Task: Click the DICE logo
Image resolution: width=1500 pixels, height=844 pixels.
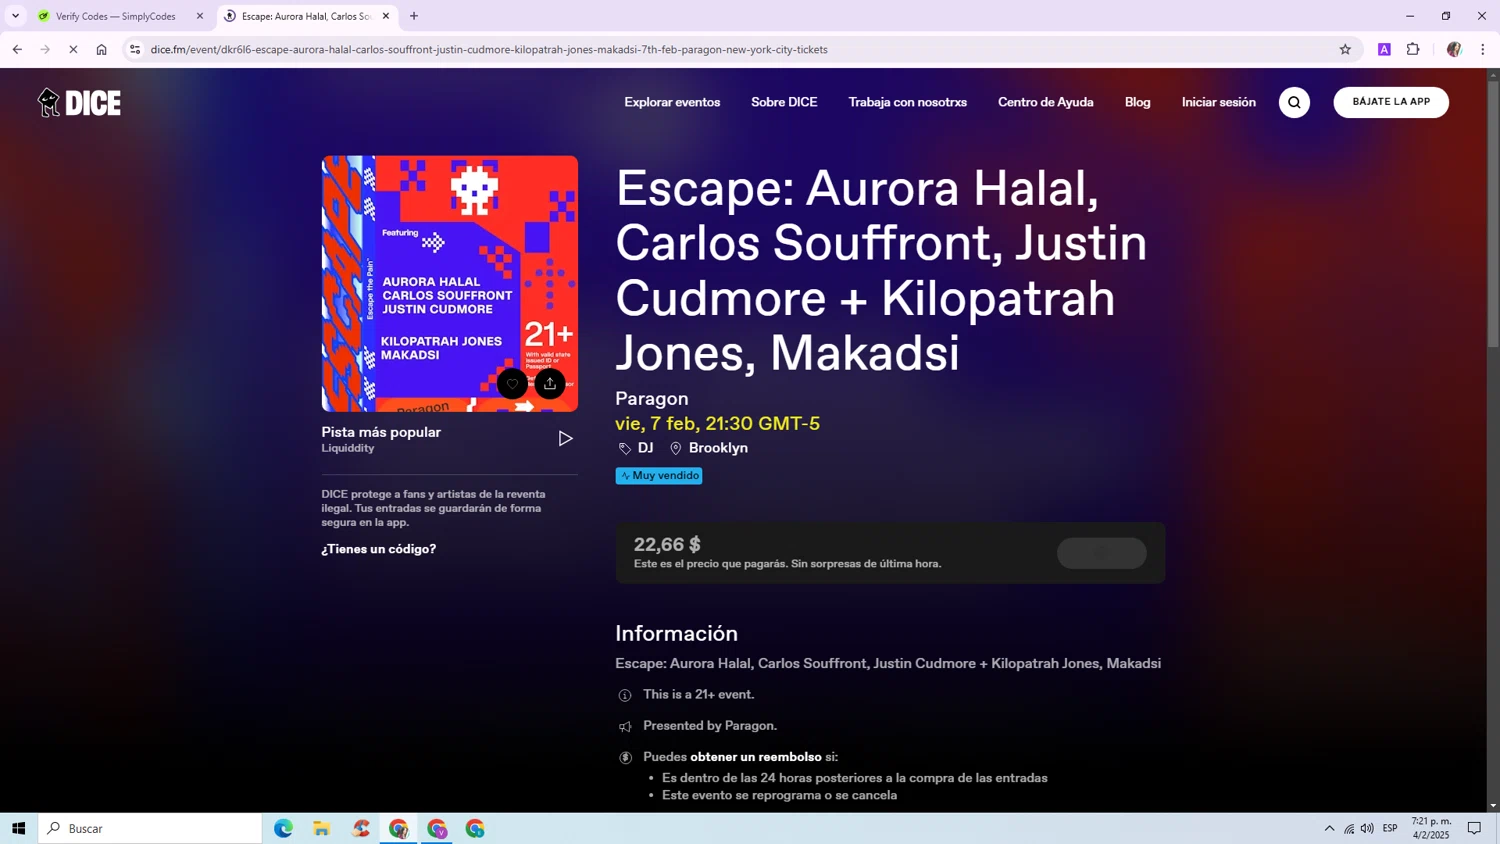Action: pyautogui.click(x=79, y=102)
